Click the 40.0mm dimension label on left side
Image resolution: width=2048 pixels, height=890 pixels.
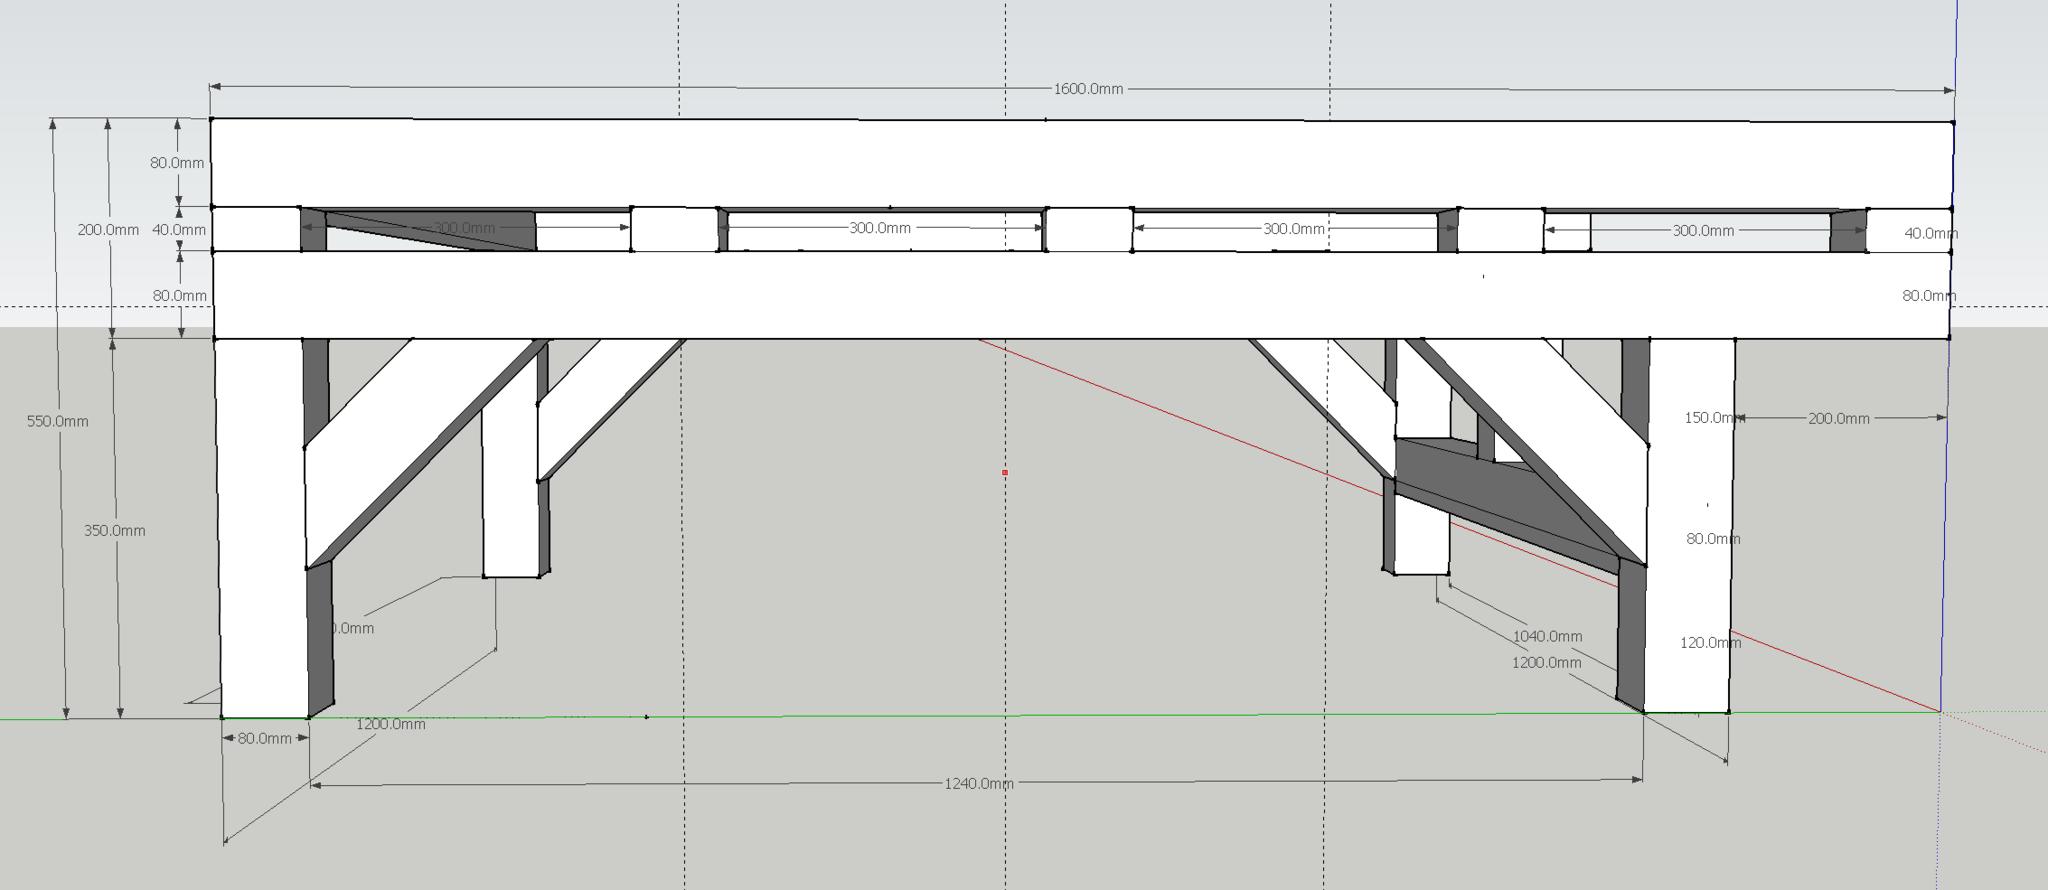tap(178, 230)
